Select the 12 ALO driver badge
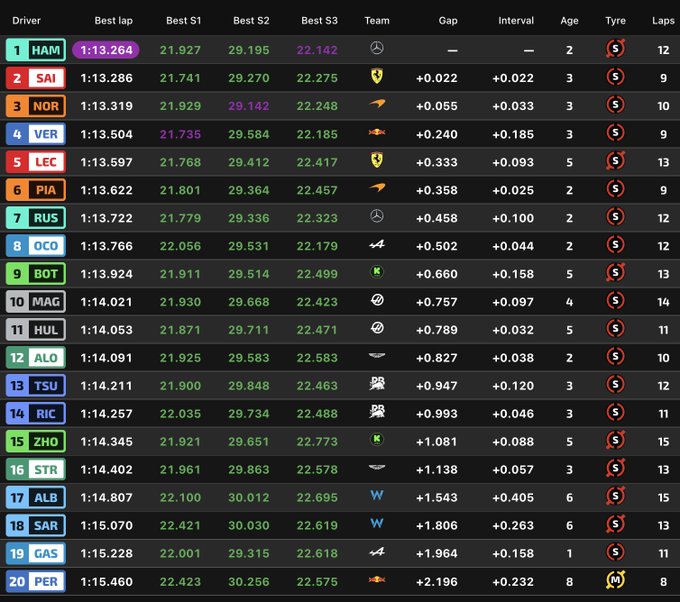The image size is (680, 602). click(36, 357)
